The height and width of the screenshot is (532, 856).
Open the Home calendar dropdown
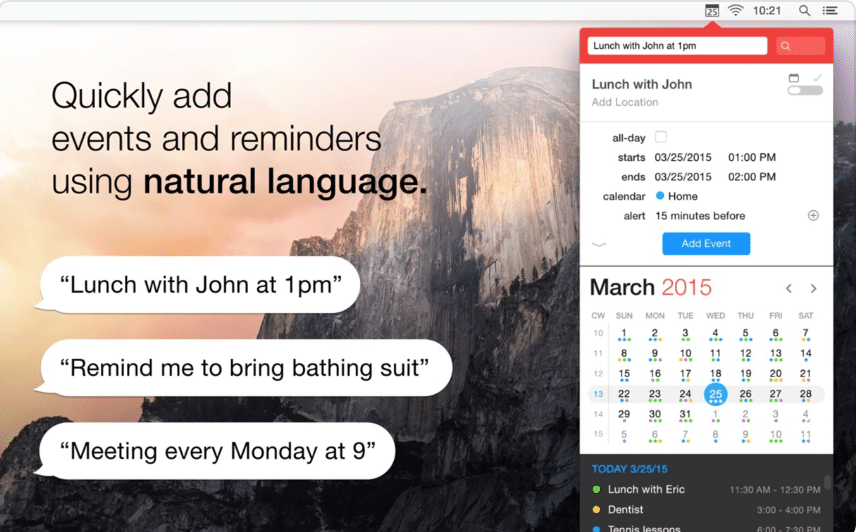pos(676,196)
